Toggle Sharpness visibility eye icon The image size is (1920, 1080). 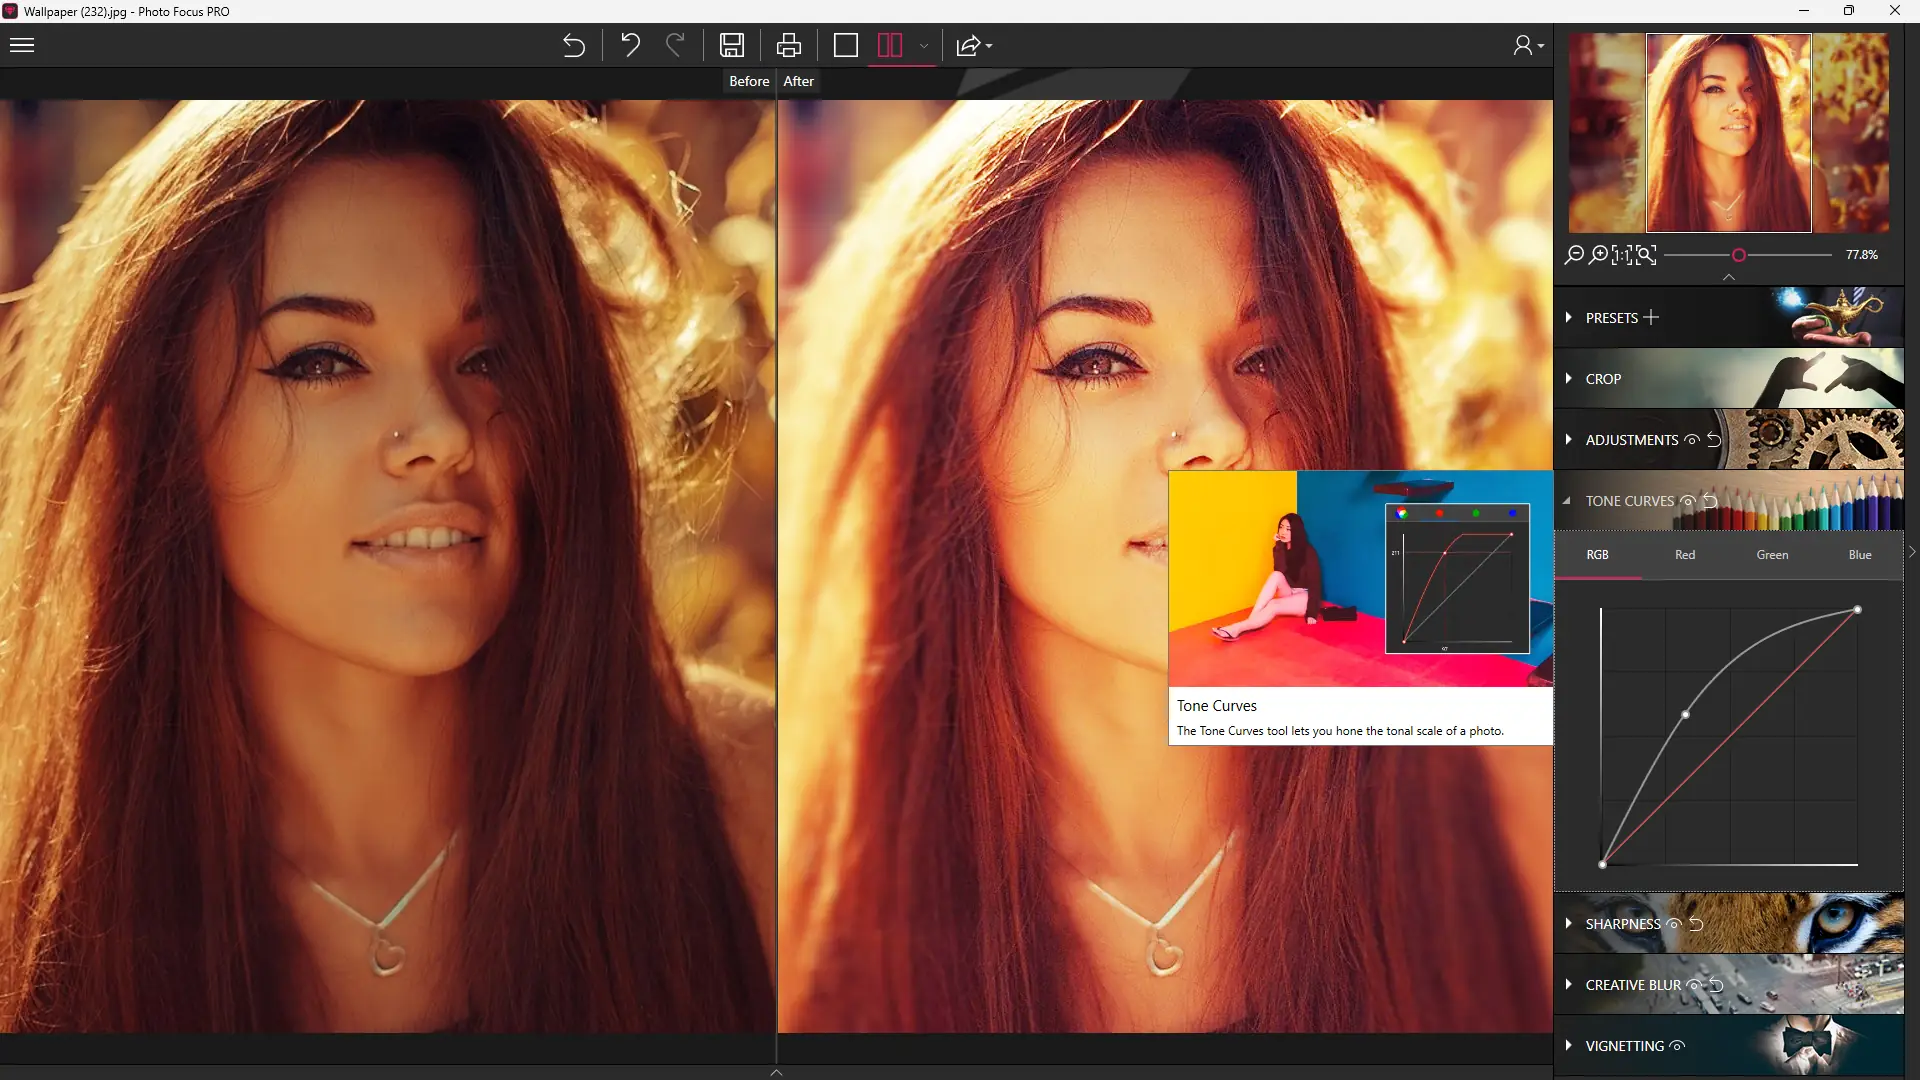tap(1674, 924)
